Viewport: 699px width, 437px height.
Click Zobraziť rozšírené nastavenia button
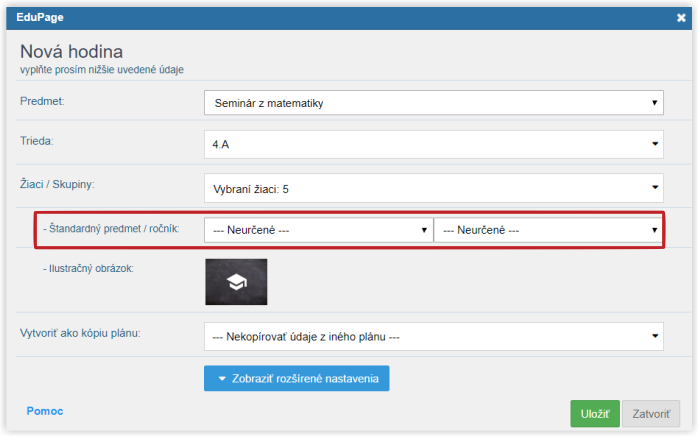point(296,379)
